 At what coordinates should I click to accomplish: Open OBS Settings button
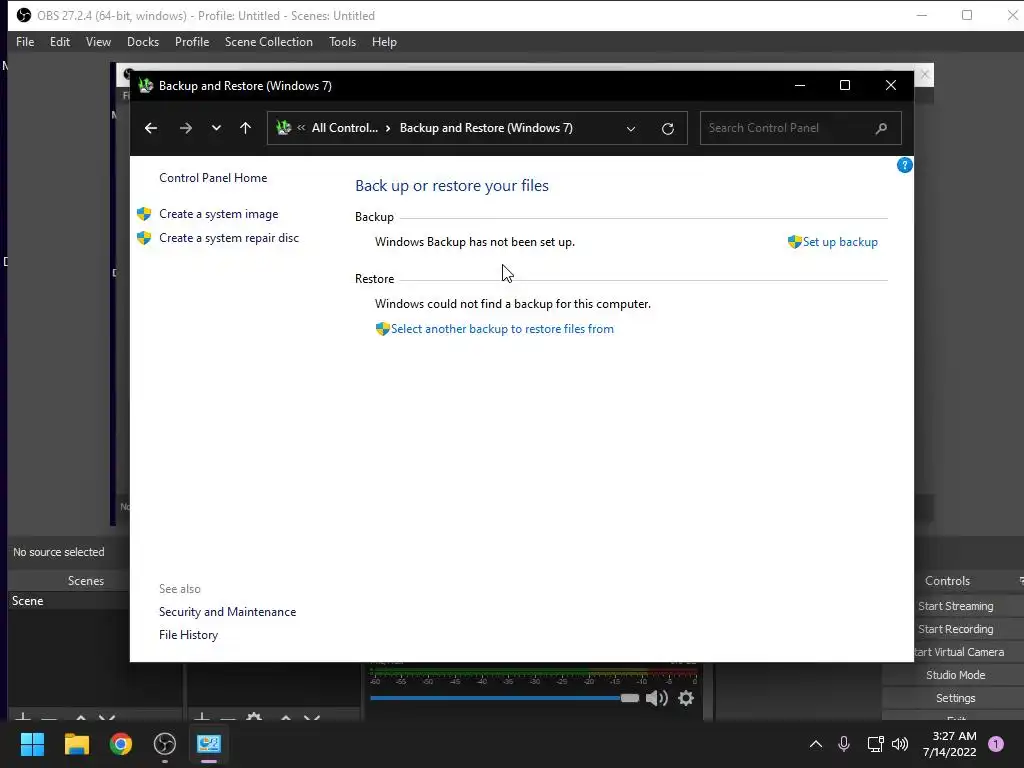(x=955, y=698)
